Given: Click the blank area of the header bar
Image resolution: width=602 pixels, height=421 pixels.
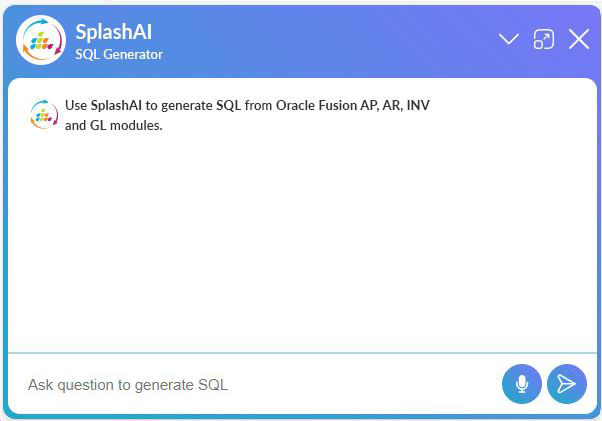Looking at the screenshot, I should [x=330, y=40].
